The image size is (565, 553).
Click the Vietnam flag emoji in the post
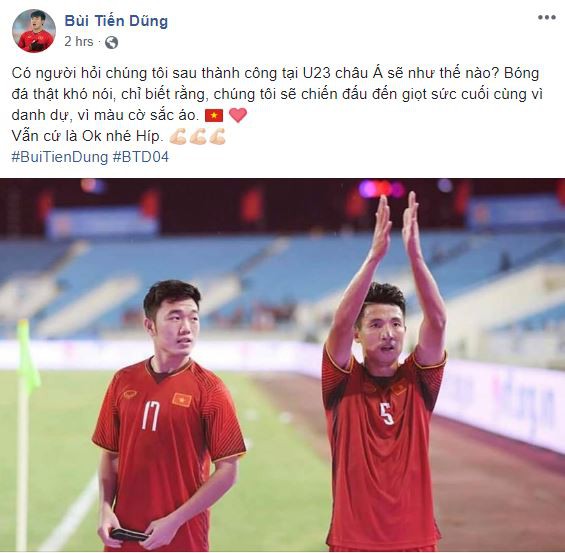point(214,116)
